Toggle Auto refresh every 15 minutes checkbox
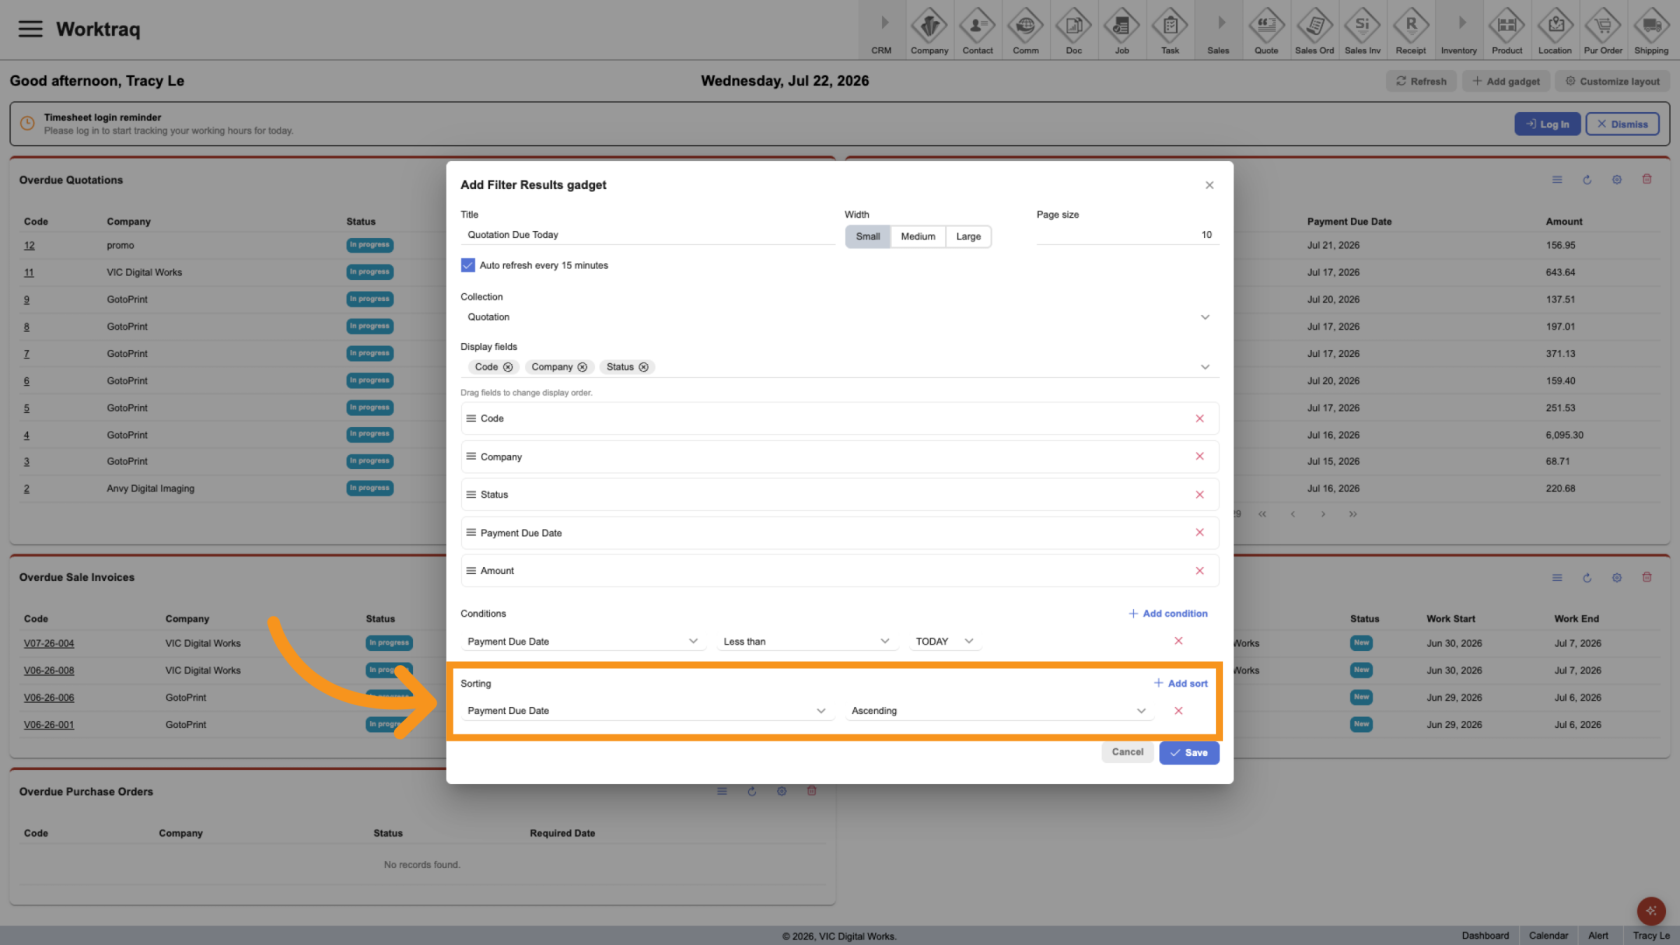This screenshot has height=945, width=1680. 467,265
